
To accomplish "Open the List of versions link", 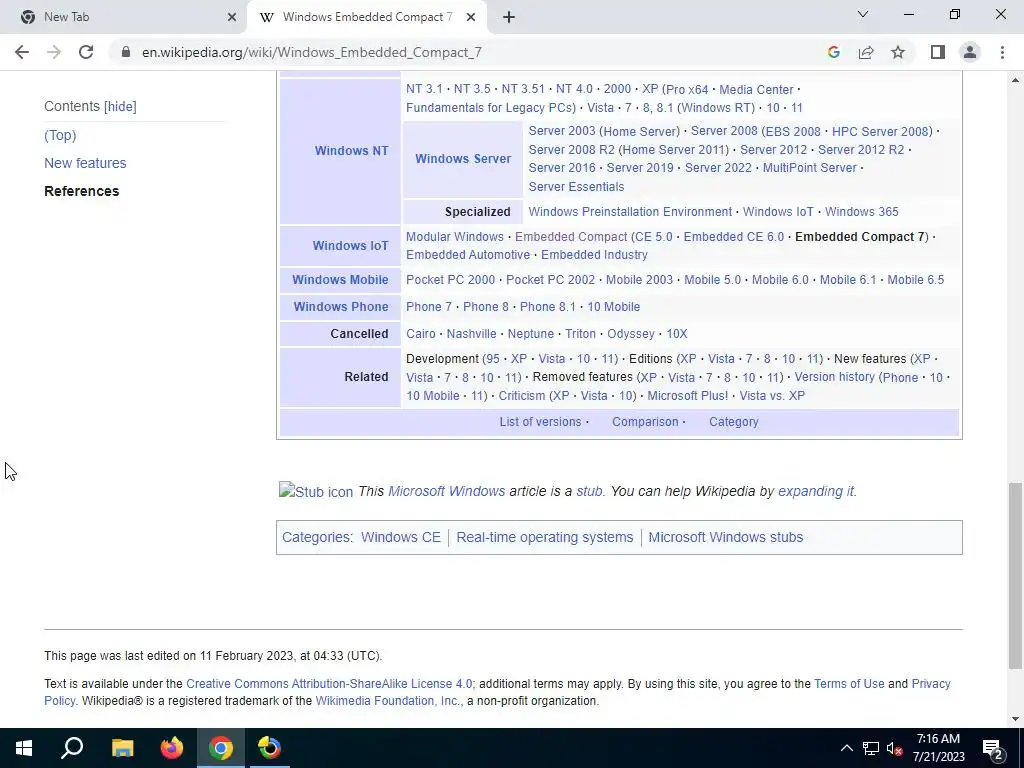I will click(x=540, y=422).
